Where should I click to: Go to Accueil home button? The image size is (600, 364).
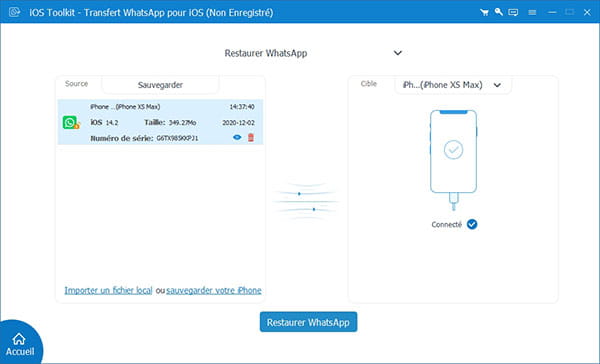19,344
